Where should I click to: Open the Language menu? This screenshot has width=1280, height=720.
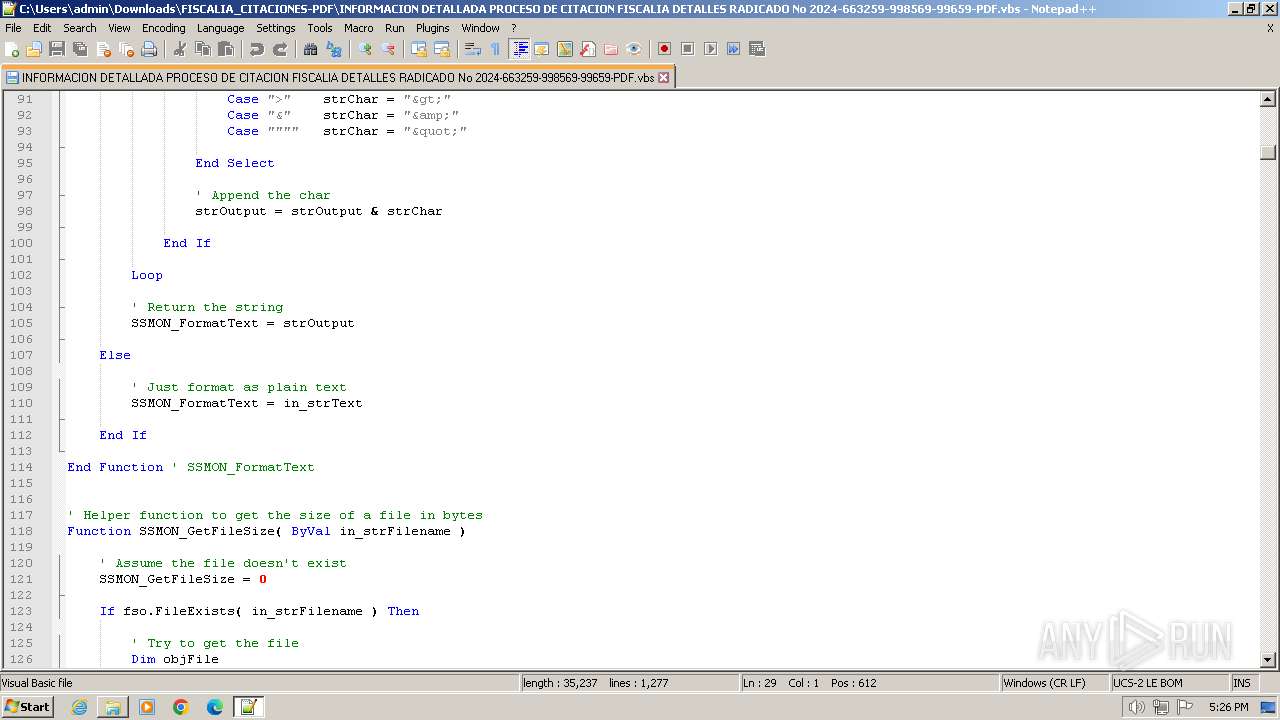(x=220, y=28)
